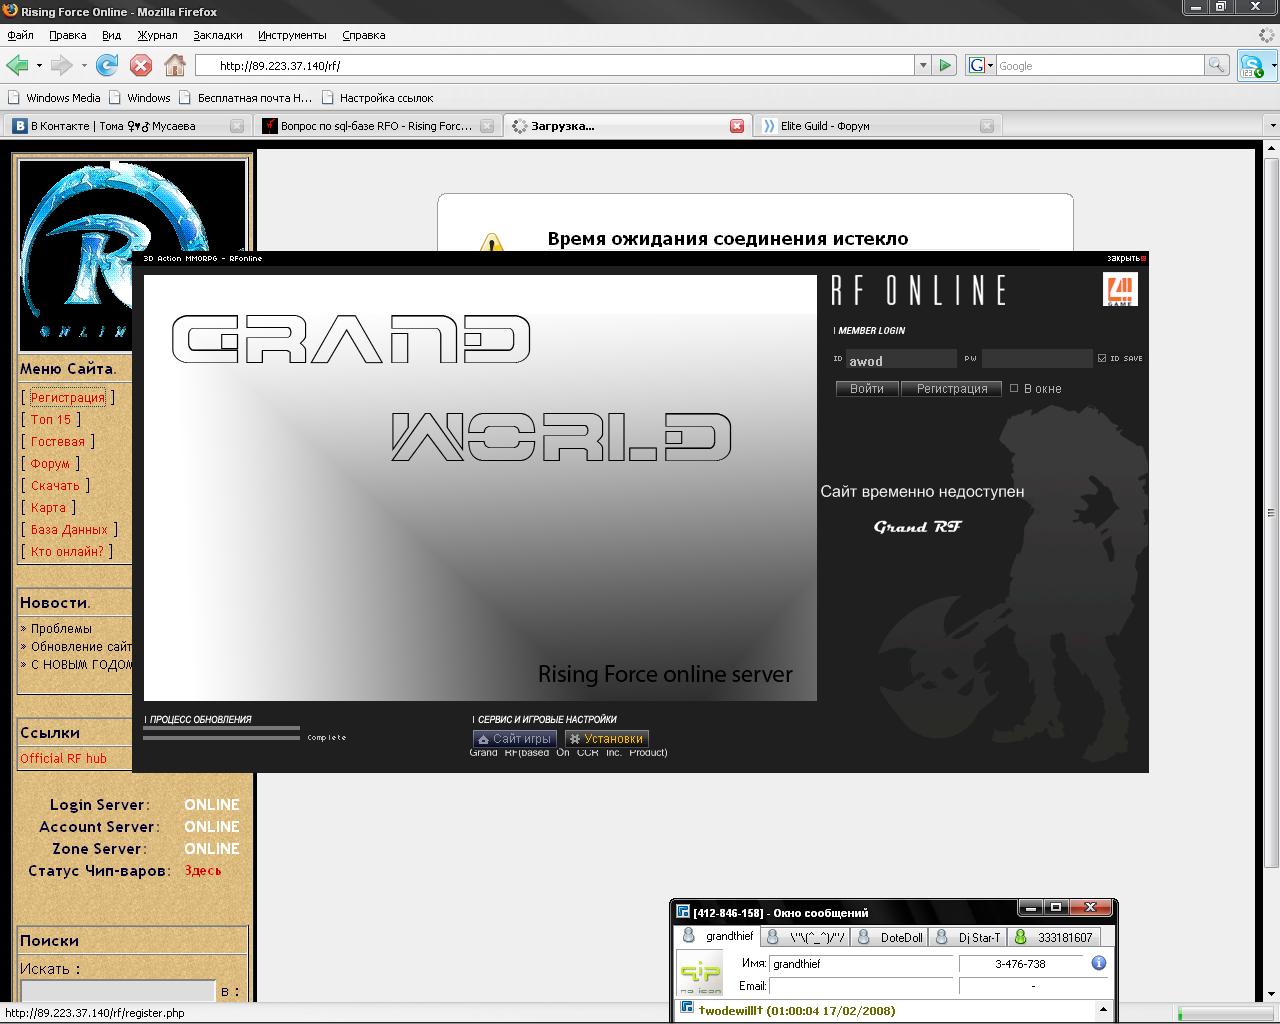
Task: Enable the 'В окне' windowed mode checkbox
Action: coord(1014,388)
